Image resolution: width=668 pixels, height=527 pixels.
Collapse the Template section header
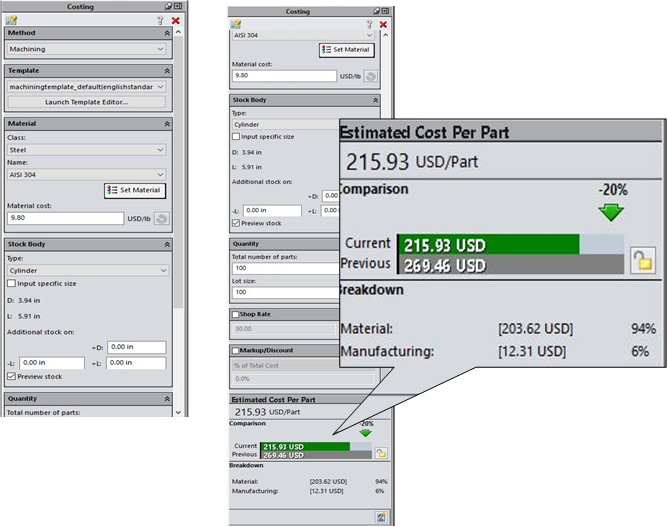pyautogui.click(x=167, y=71)
